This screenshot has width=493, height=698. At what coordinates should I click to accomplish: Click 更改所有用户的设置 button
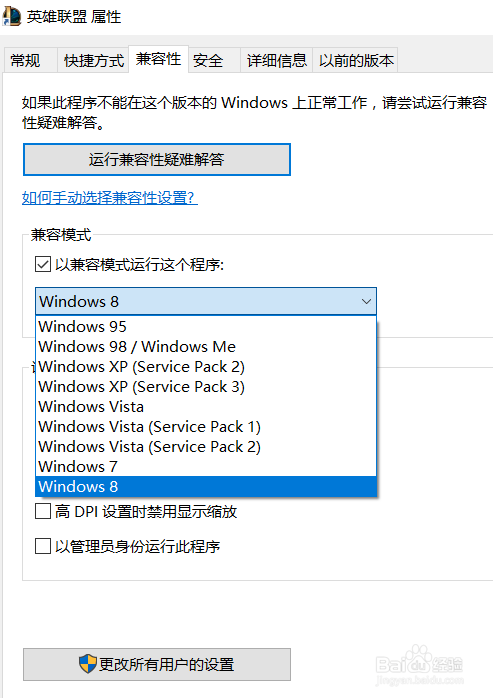coord(157,664)
